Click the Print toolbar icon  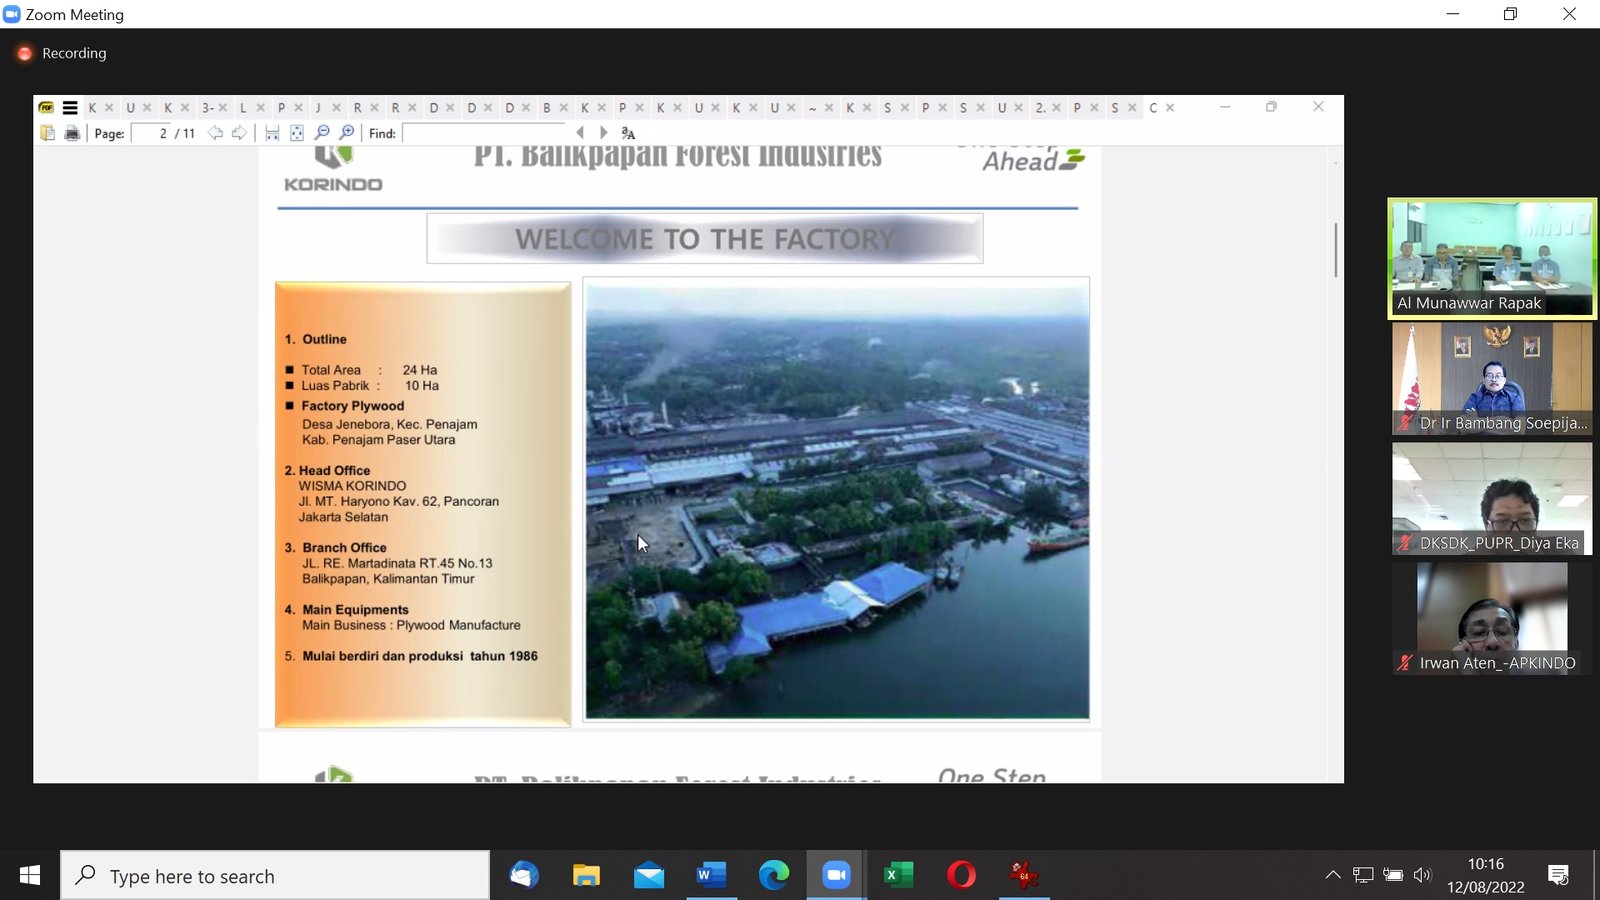pos(72,133)
